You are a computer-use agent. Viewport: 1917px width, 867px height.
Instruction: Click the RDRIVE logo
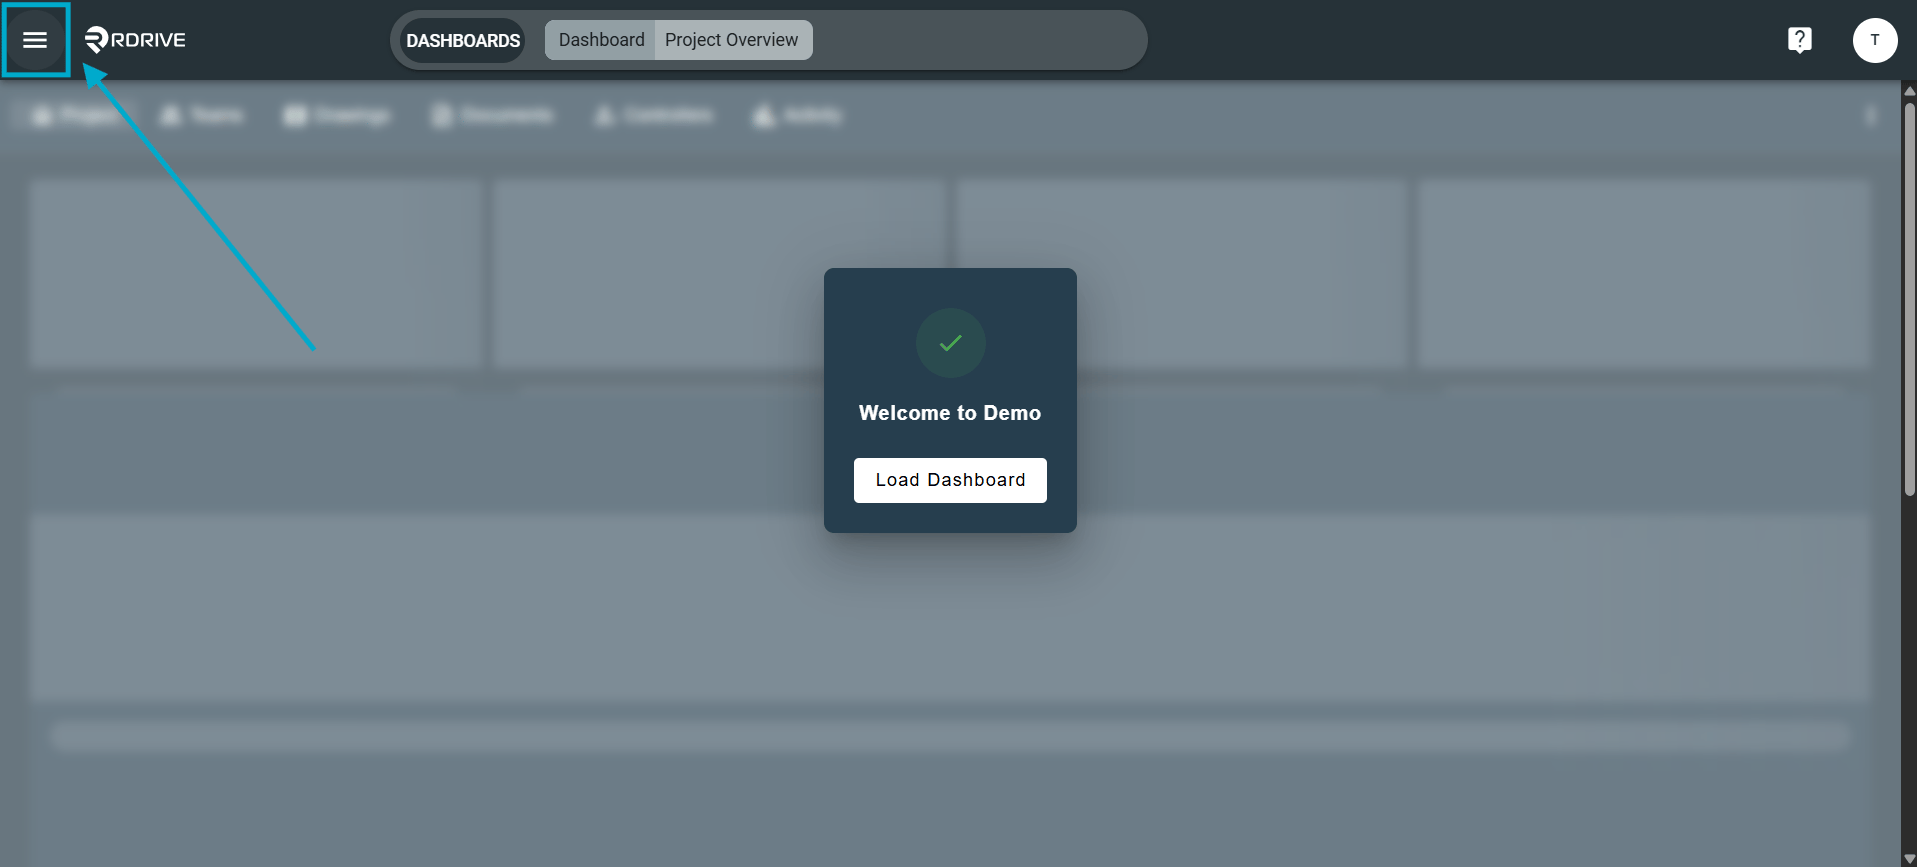(x=135, y=40)
